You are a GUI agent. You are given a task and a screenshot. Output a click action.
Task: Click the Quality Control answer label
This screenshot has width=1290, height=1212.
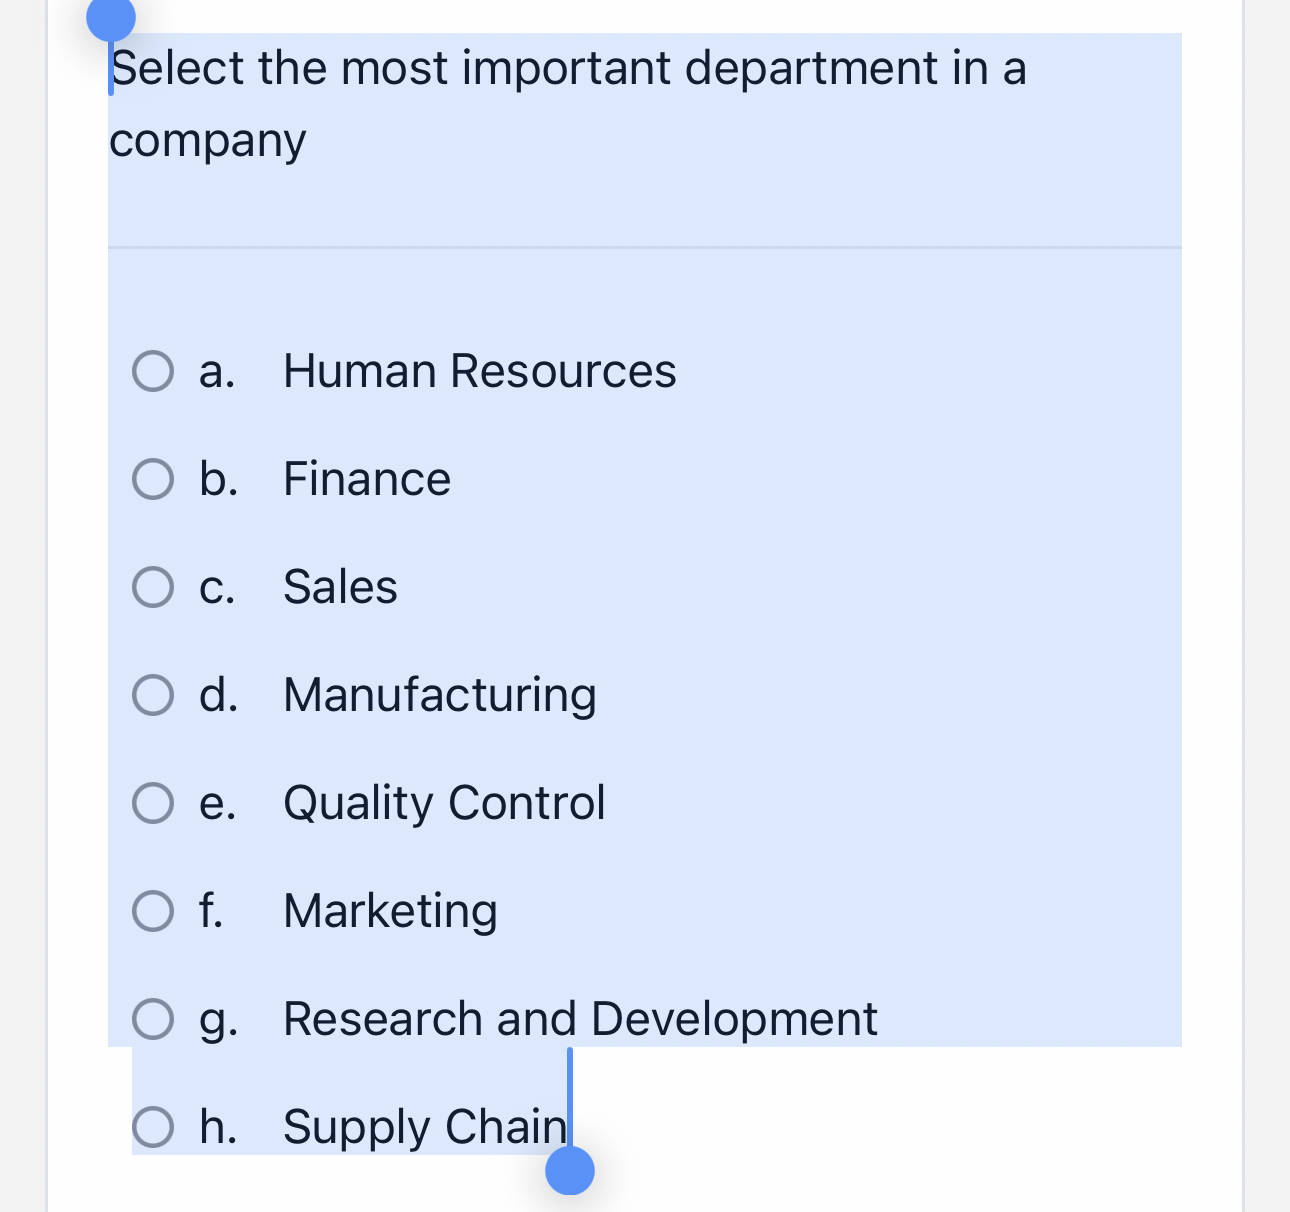[444, 803]
